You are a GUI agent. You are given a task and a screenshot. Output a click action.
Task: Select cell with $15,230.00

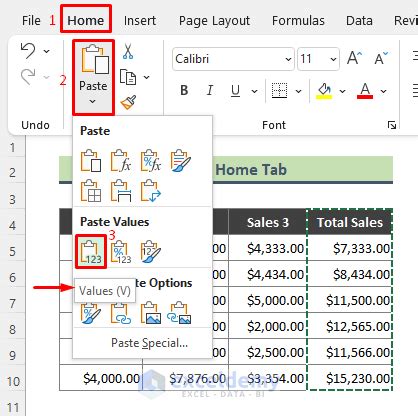coord(350,378)
